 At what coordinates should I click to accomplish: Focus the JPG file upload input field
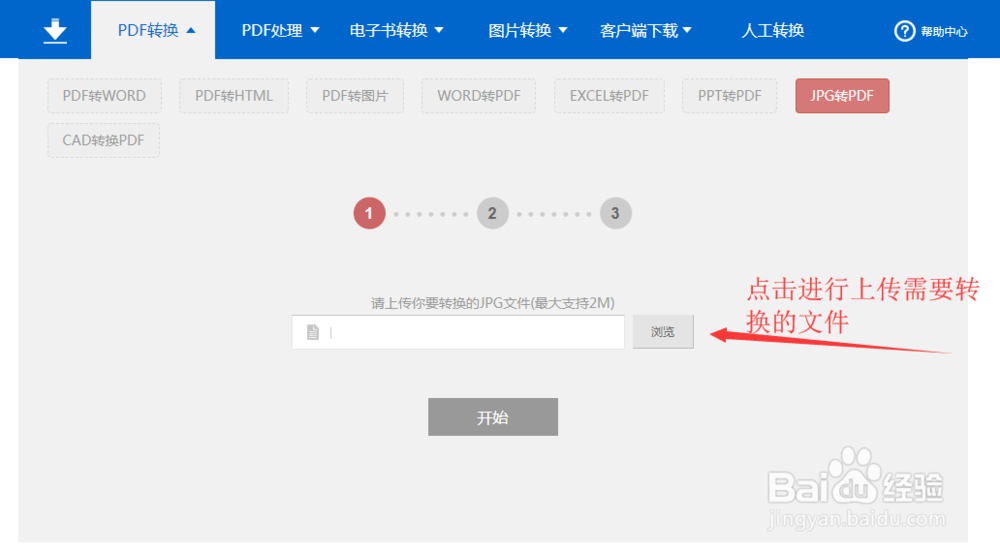coord(458,332)
